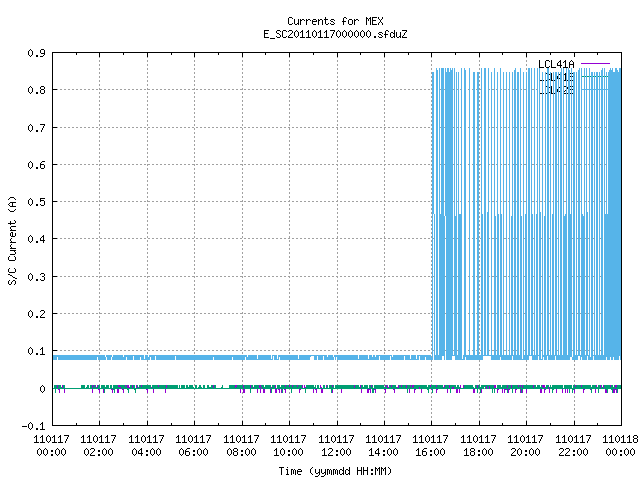Click the y-axis tick value "0.9"
The height and width of the screenshot is (480, 640).
pyautogui.click(x=36, y=53)
